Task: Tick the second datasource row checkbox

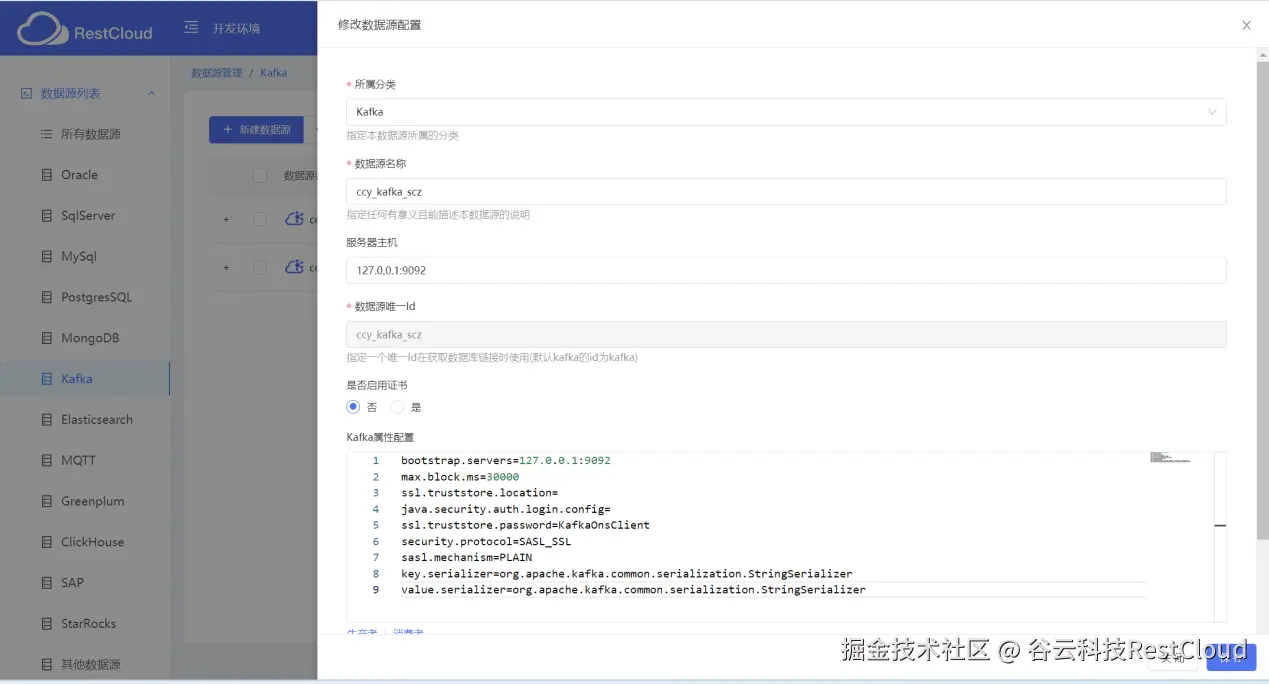Action: pos(260,267)
